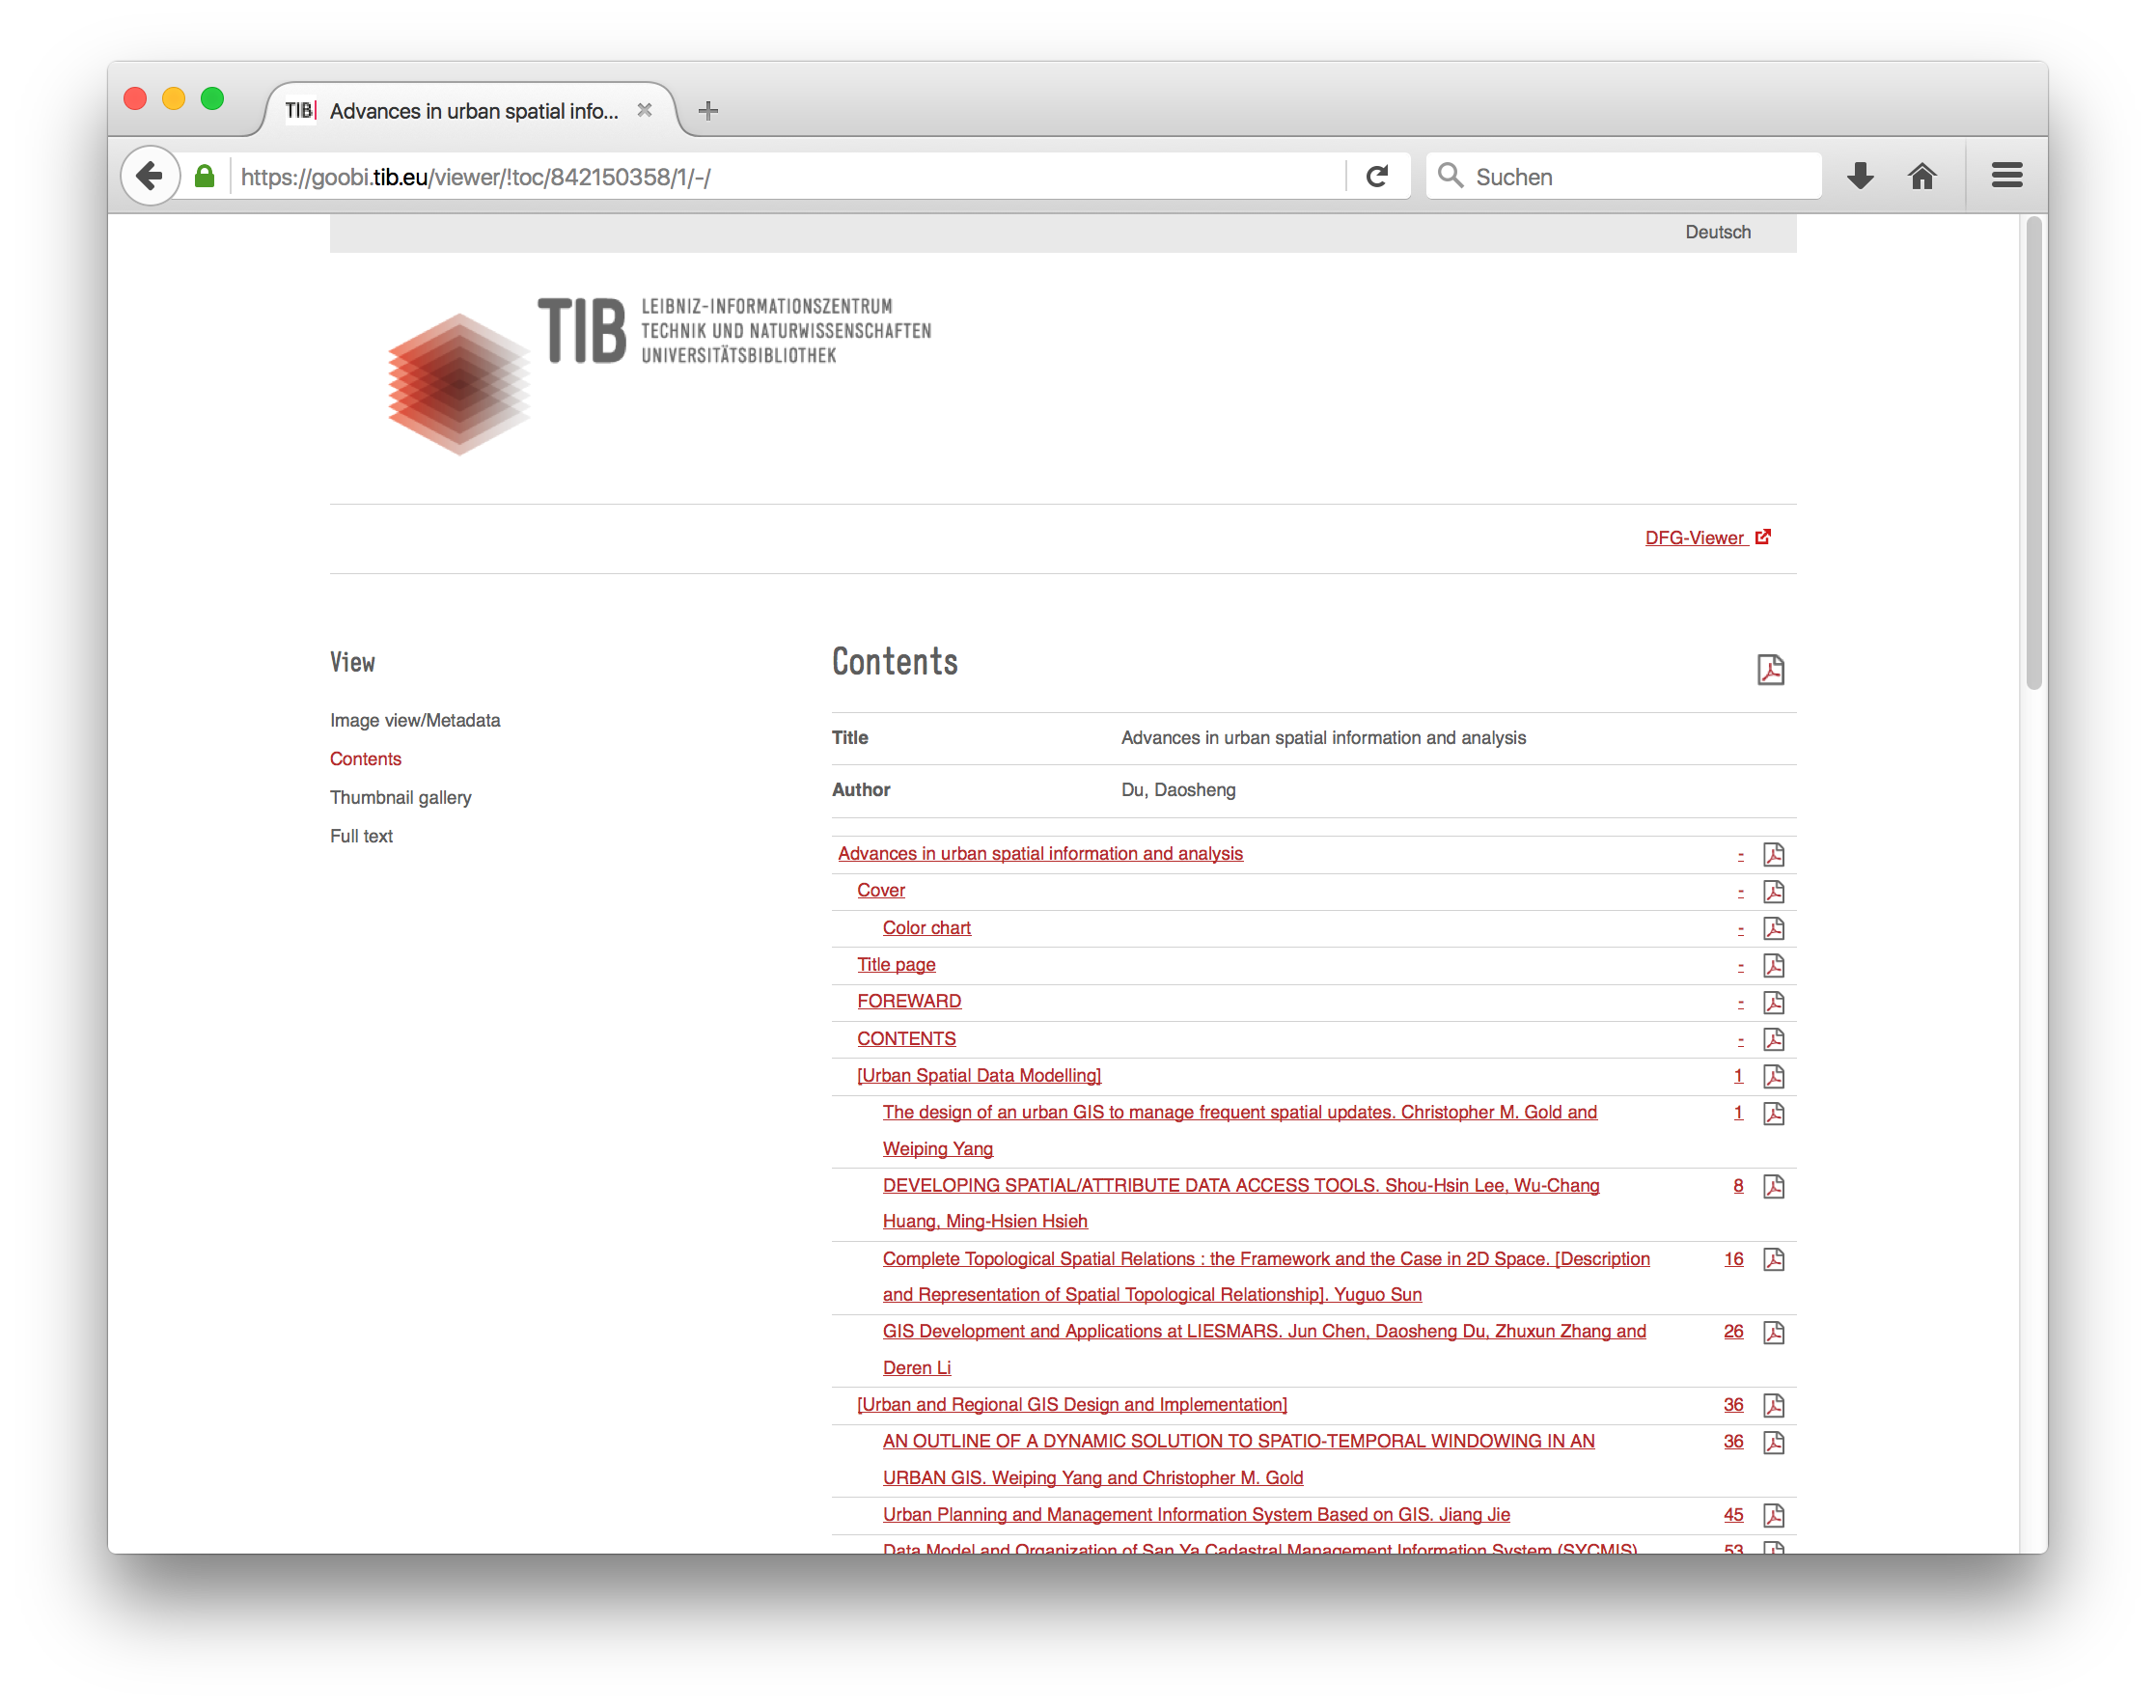
Task: Close the 'Advances in urban spatial info' tab
Action: pos(645,110)
